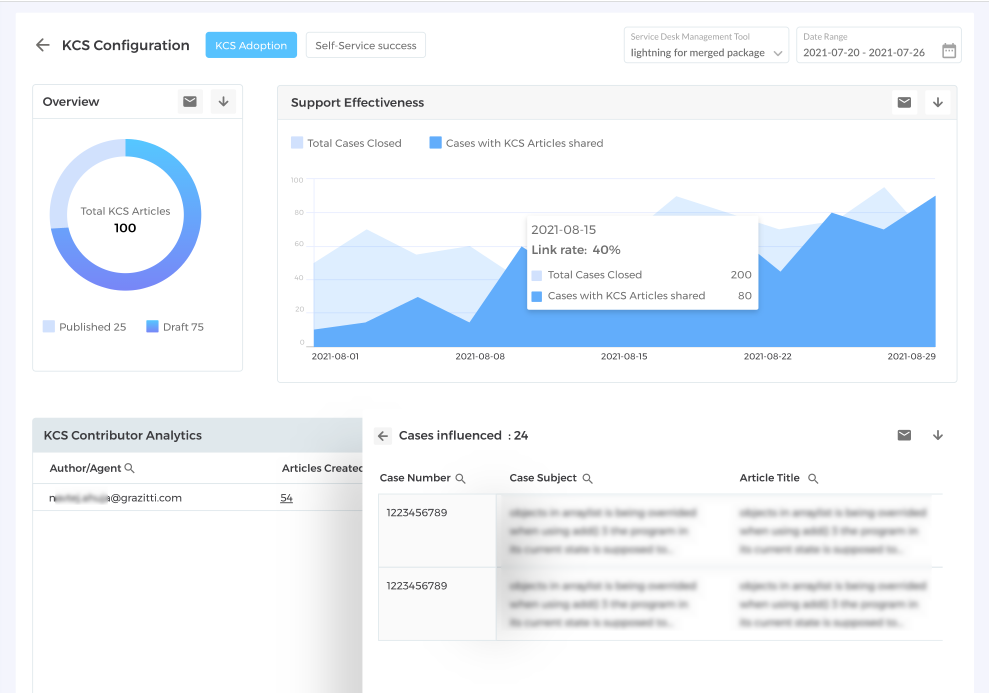Download the Support Effectiveness chart
The width and height of the screenshot is (989, 693).
937,102
